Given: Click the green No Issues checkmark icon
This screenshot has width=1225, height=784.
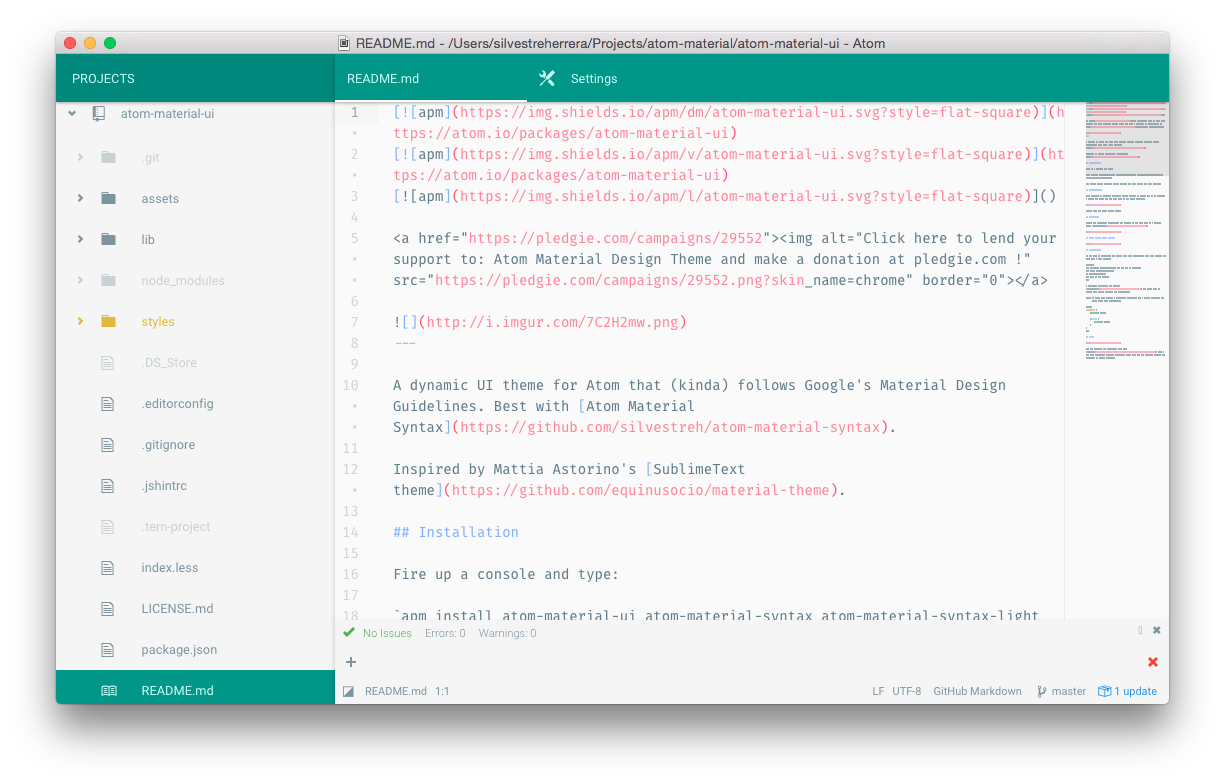Looking at the screenshot, I should (349, 632).
